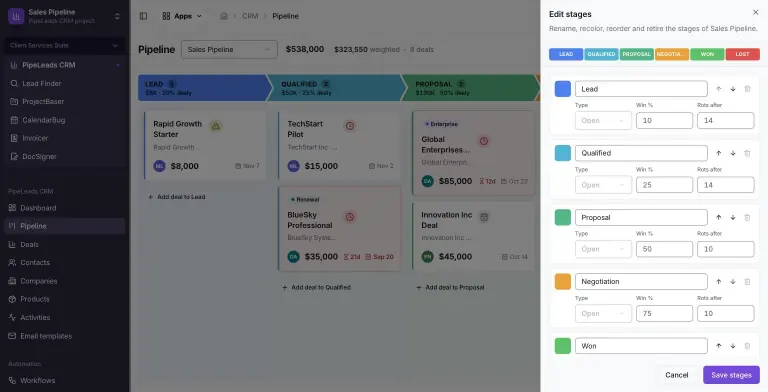Move the Won stage down

pos(733,346)
